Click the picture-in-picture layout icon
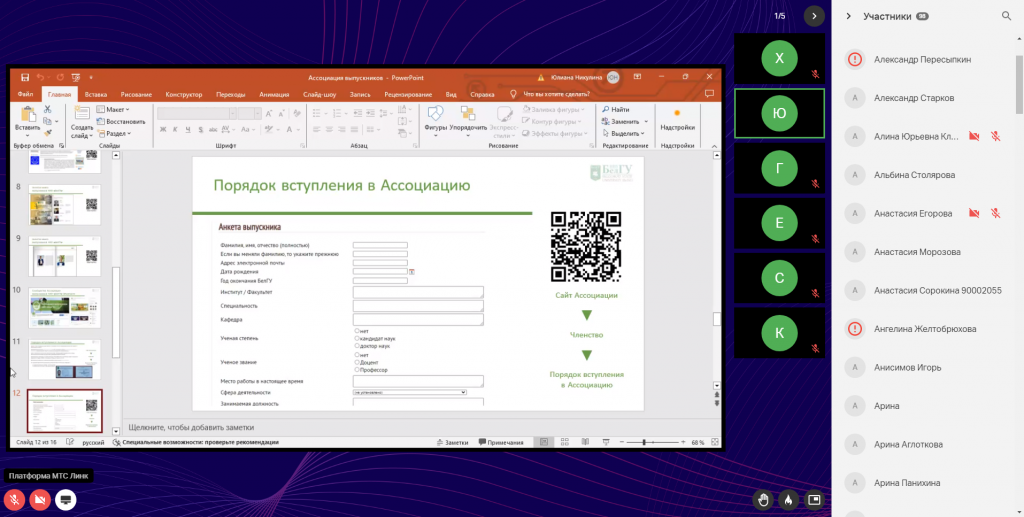This screenshot has width=1024, height=517. click(814, 500)
